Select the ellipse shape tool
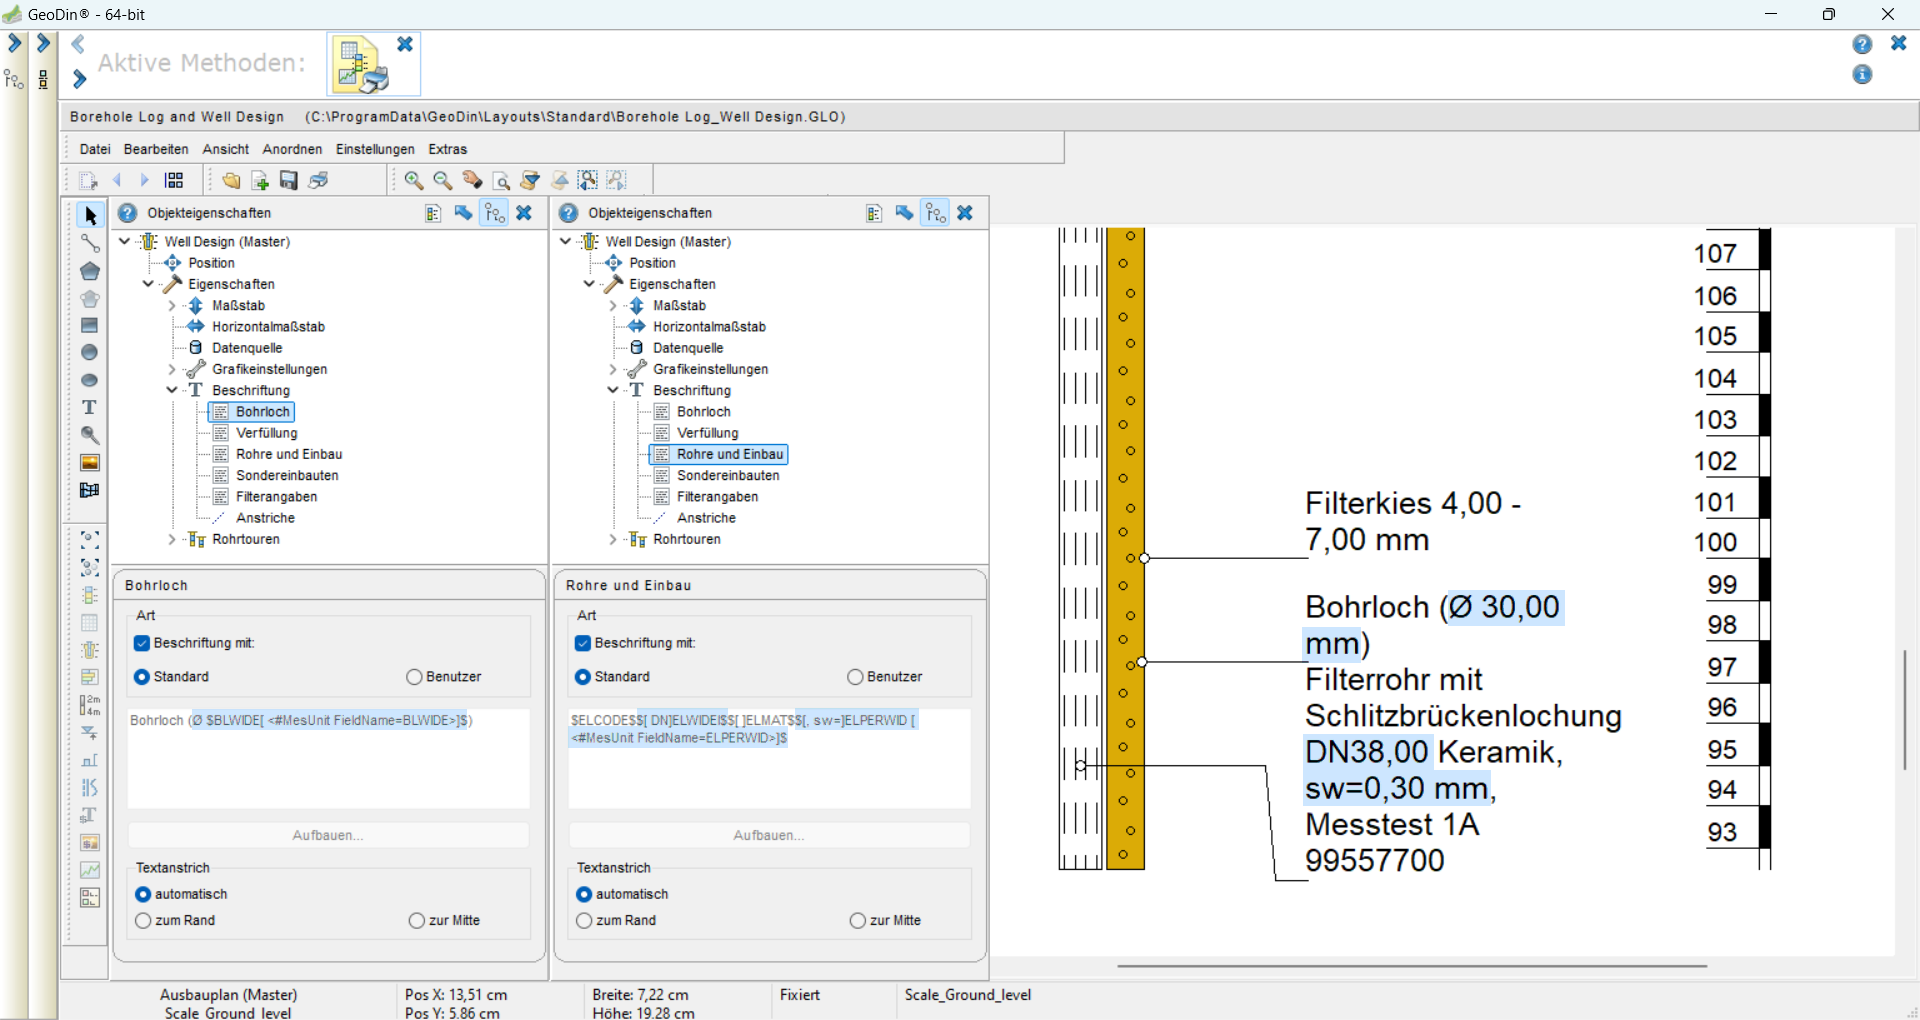 (90, 380)
